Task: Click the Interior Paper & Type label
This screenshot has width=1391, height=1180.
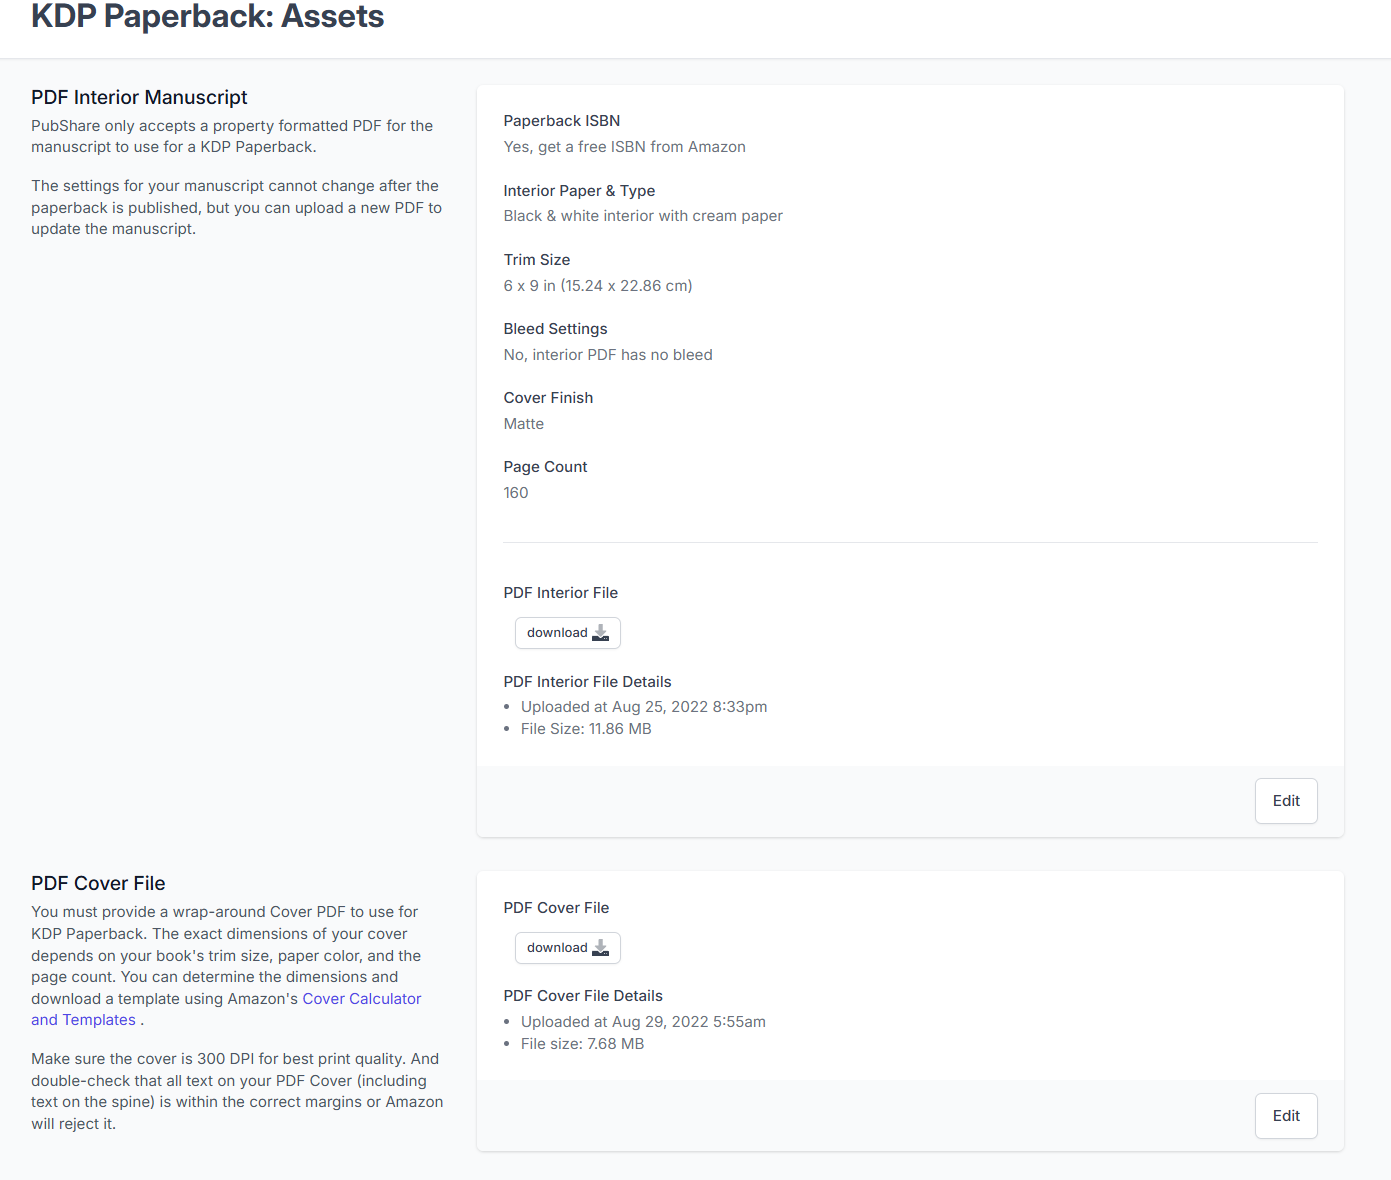Action: click(x=579, y=191)
